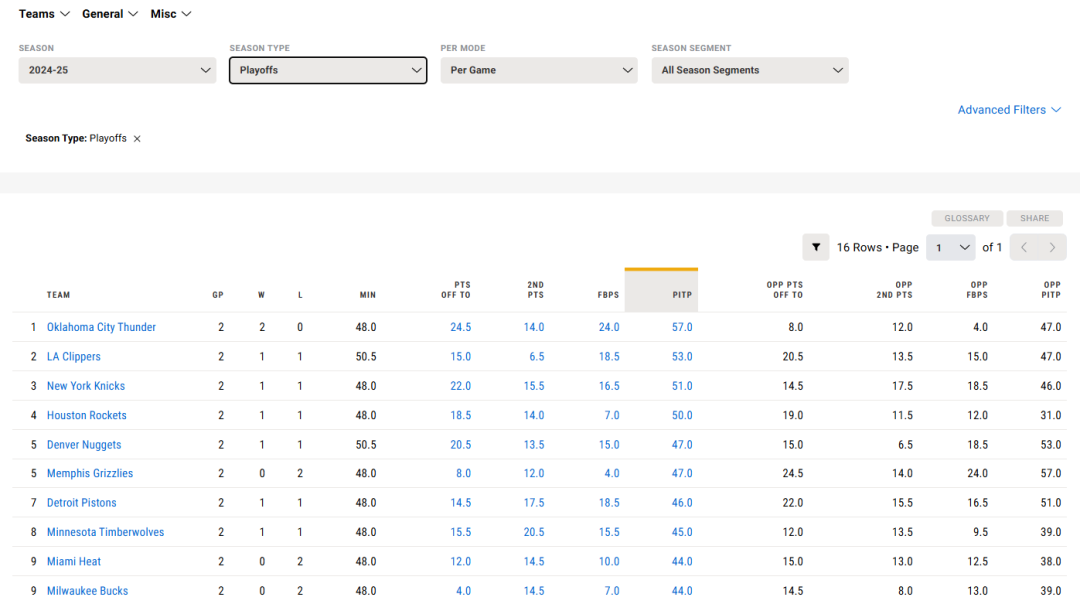Open the General menu
Viewport: 1080px width, 604px height.
click(110, 14)
